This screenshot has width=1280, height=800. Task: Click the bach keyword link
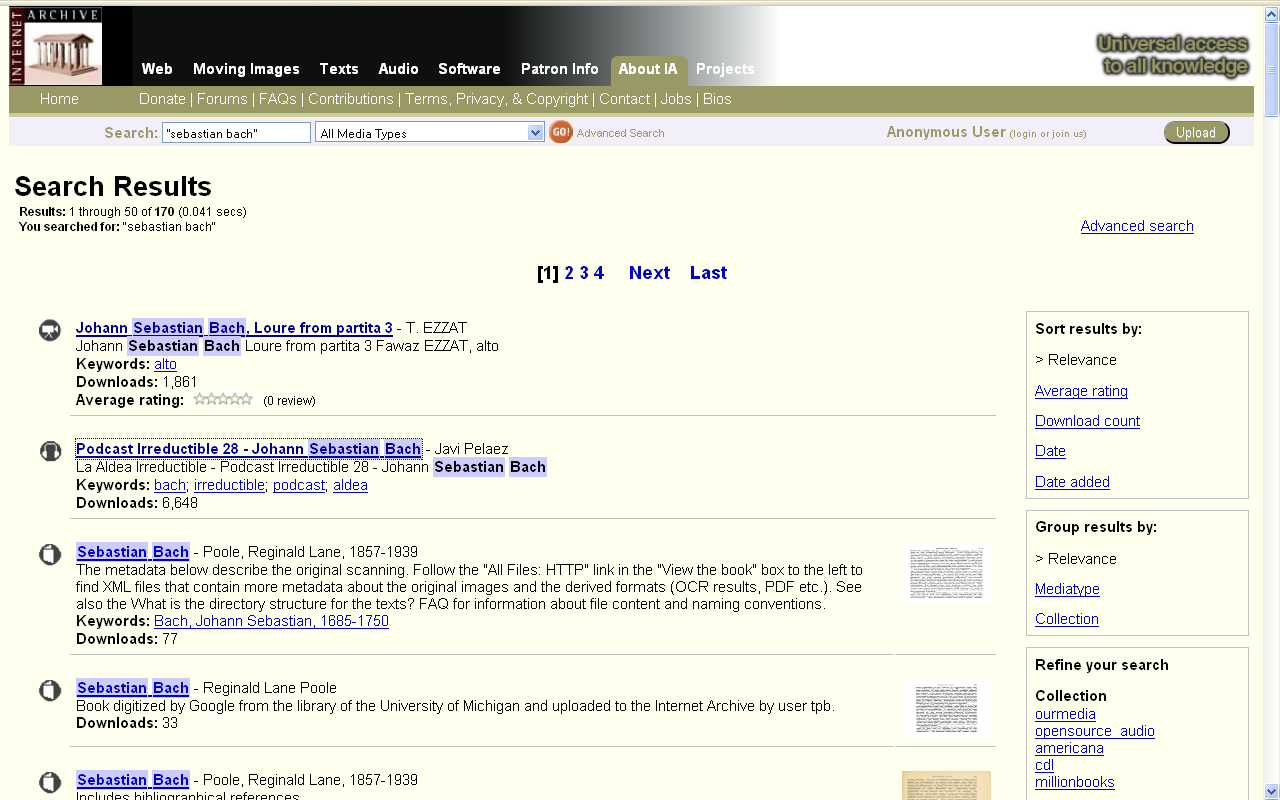click(170, 485)
